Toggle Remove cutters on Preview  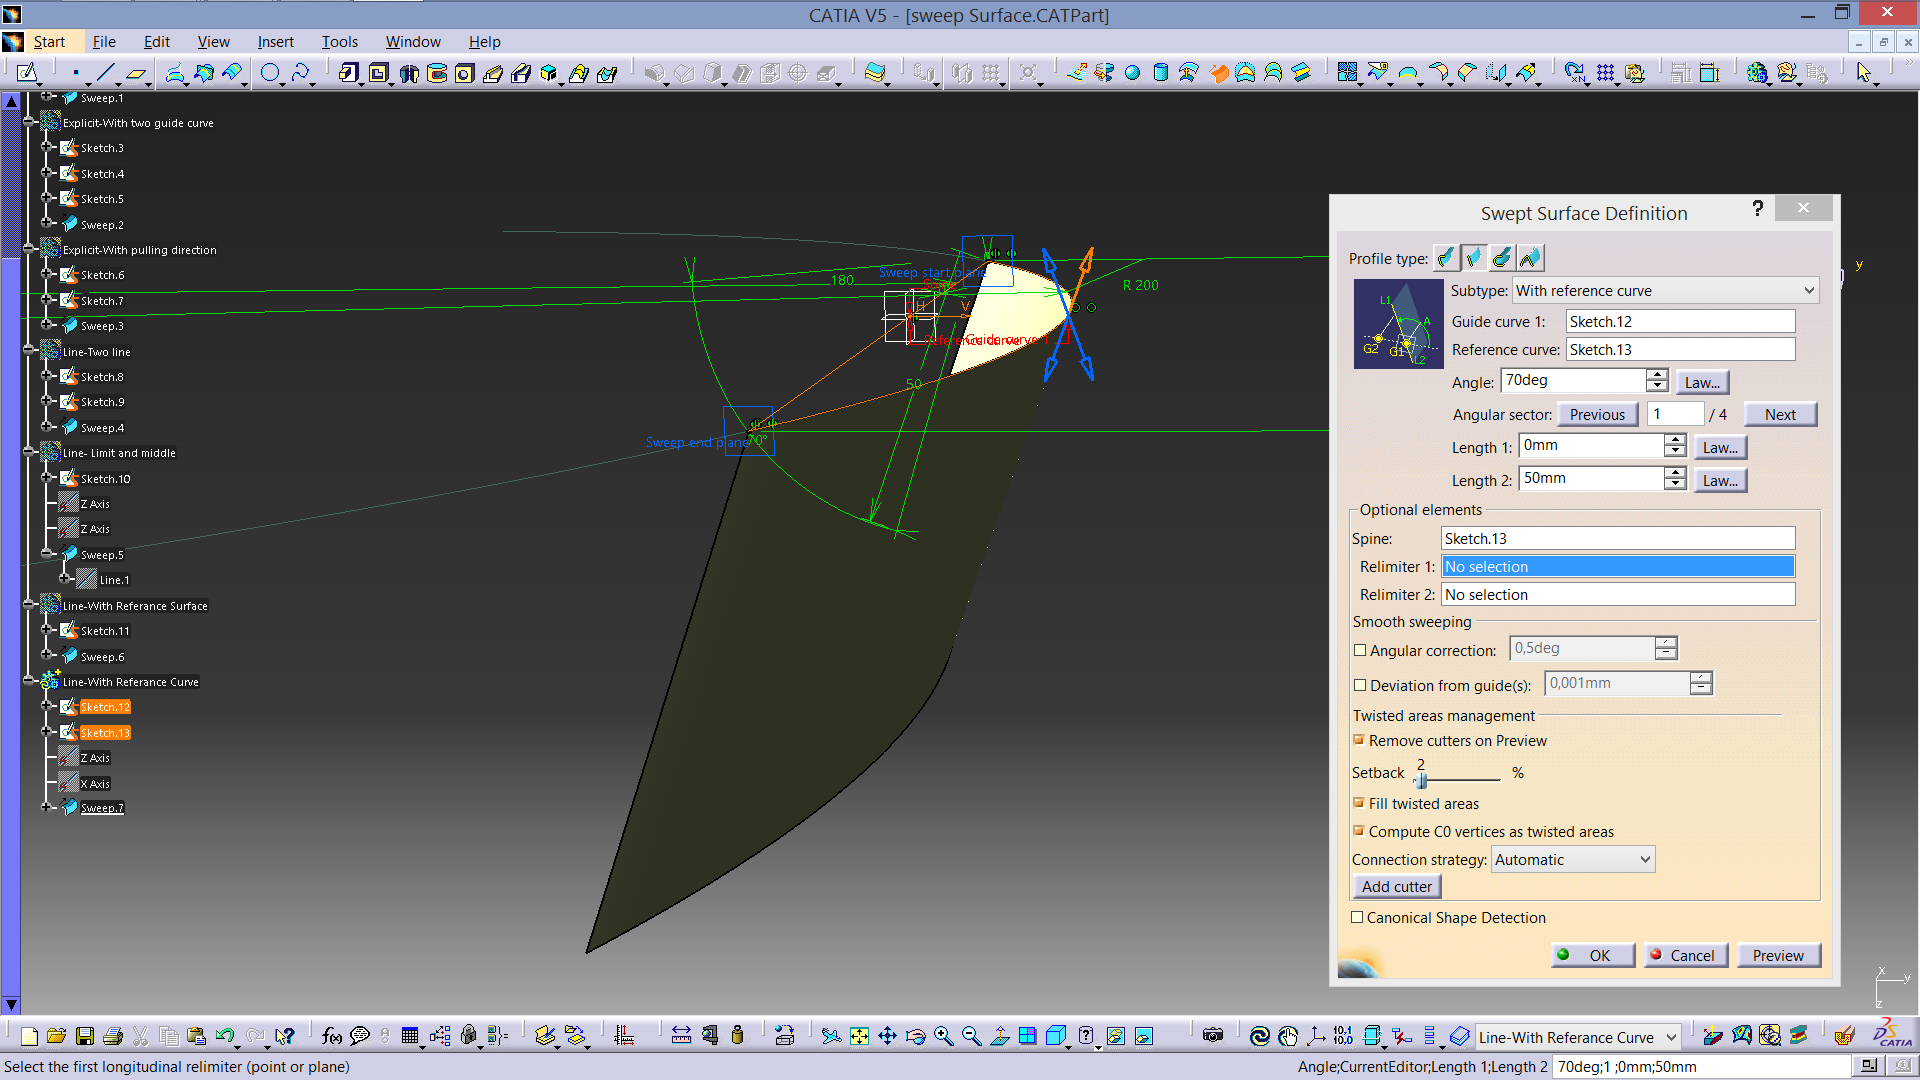[x=1359, y=740]
